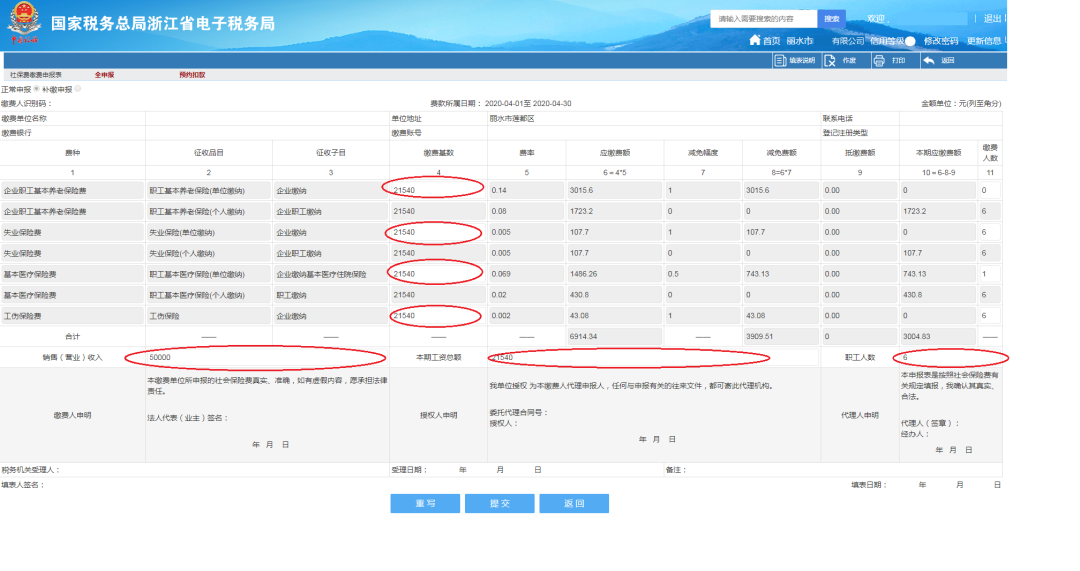Click 本期应缴费额 value 1723.2
The image size is (1080, 571).
coord(938,211)
